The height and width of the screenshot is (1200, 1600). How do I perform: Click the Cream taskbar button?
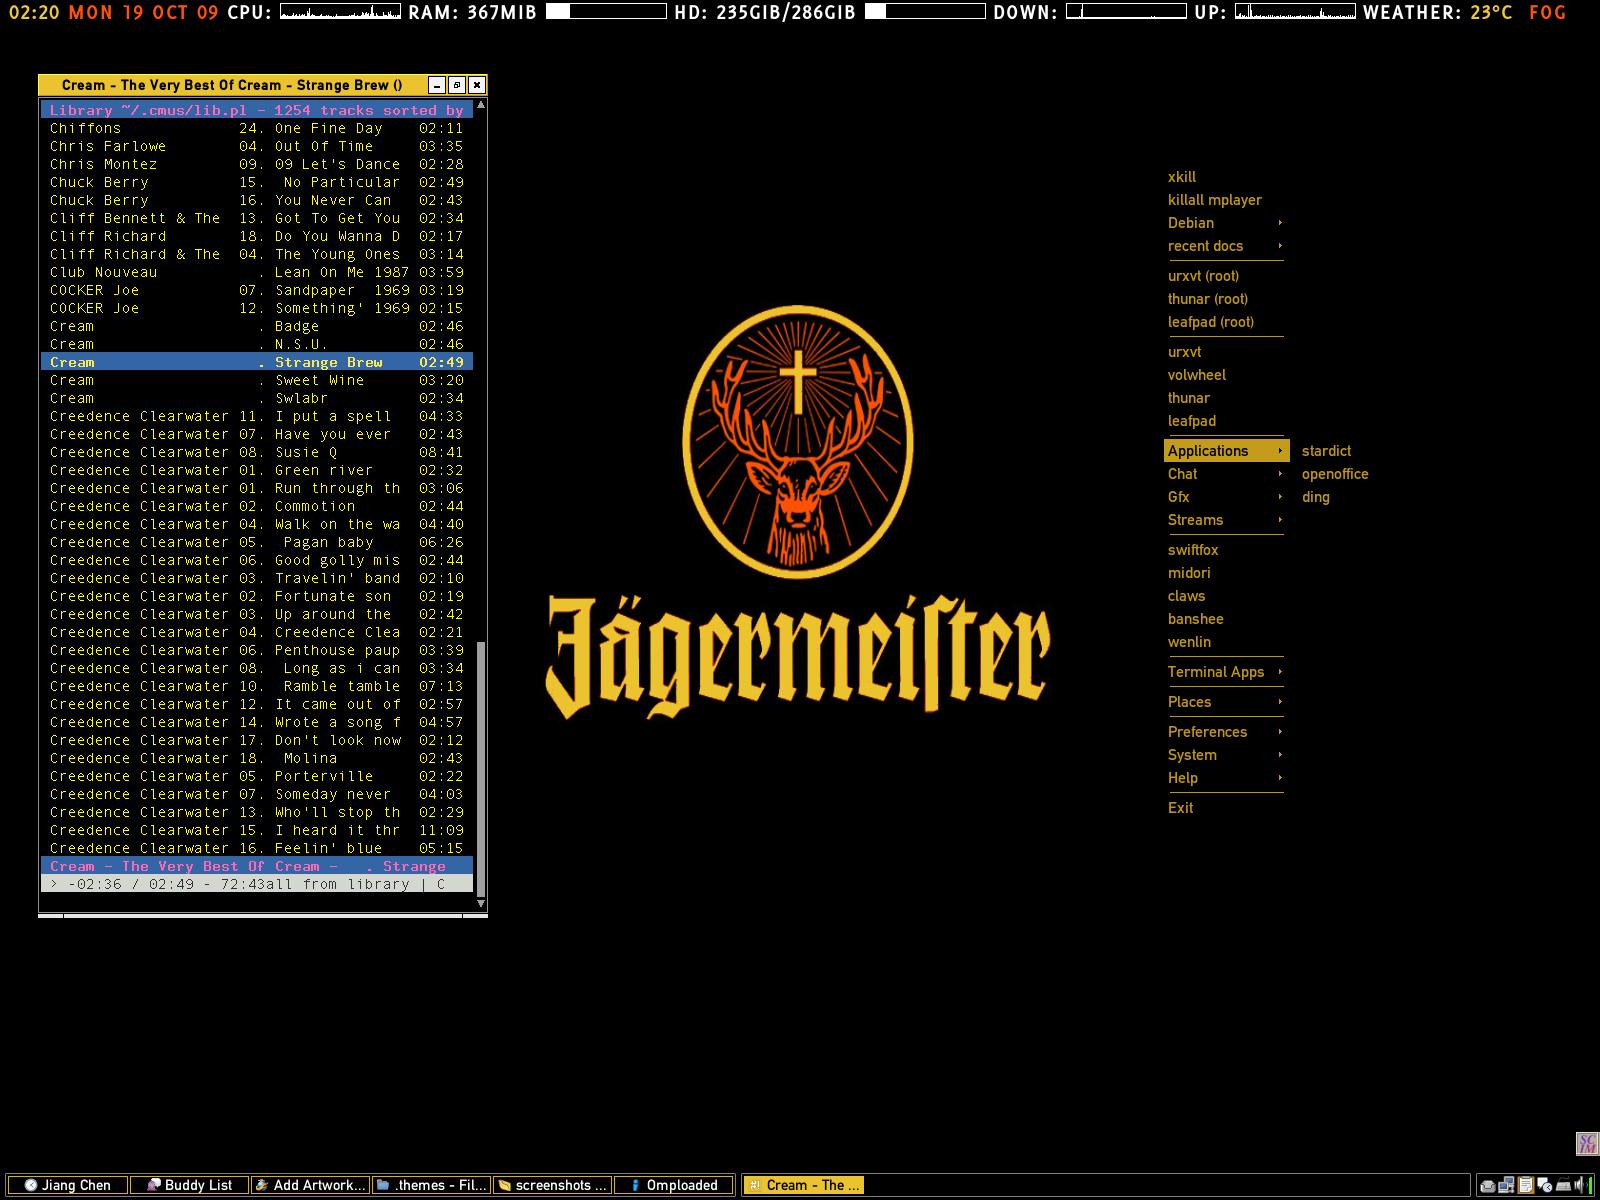tap(802, 1185)
